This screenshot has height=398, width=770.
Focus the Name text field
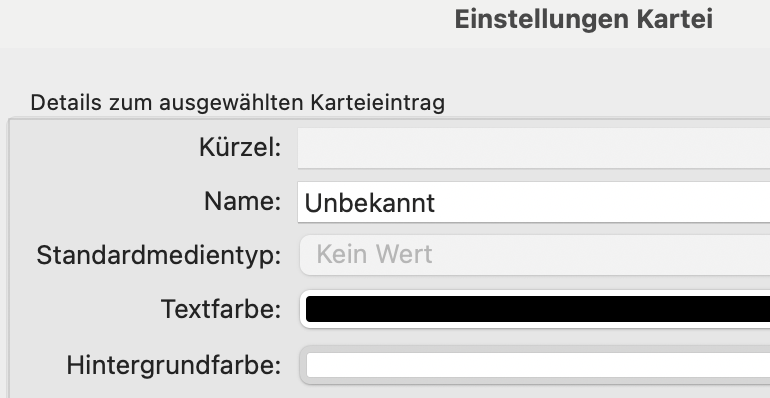[534, 202]
